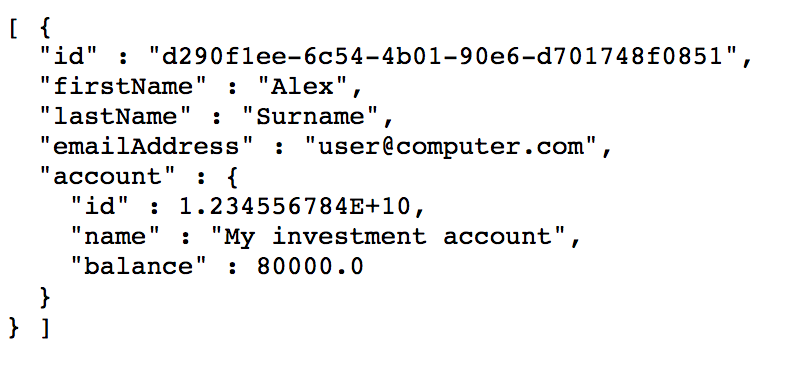Viewport: 790px width, 368px height.
Task: Click the opening brace after "account"
Action: point(231,177)
